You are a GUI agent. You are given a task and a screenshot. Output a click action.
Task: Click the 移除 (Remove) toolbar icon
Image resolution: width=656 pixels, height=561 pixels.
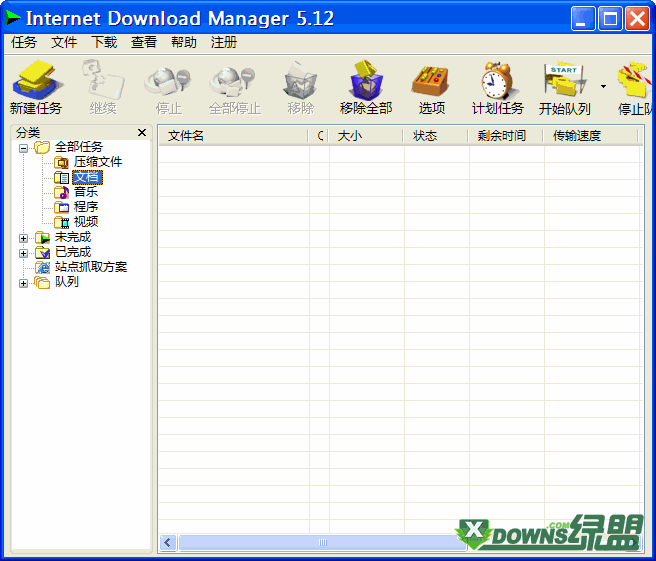coord(300,80)
